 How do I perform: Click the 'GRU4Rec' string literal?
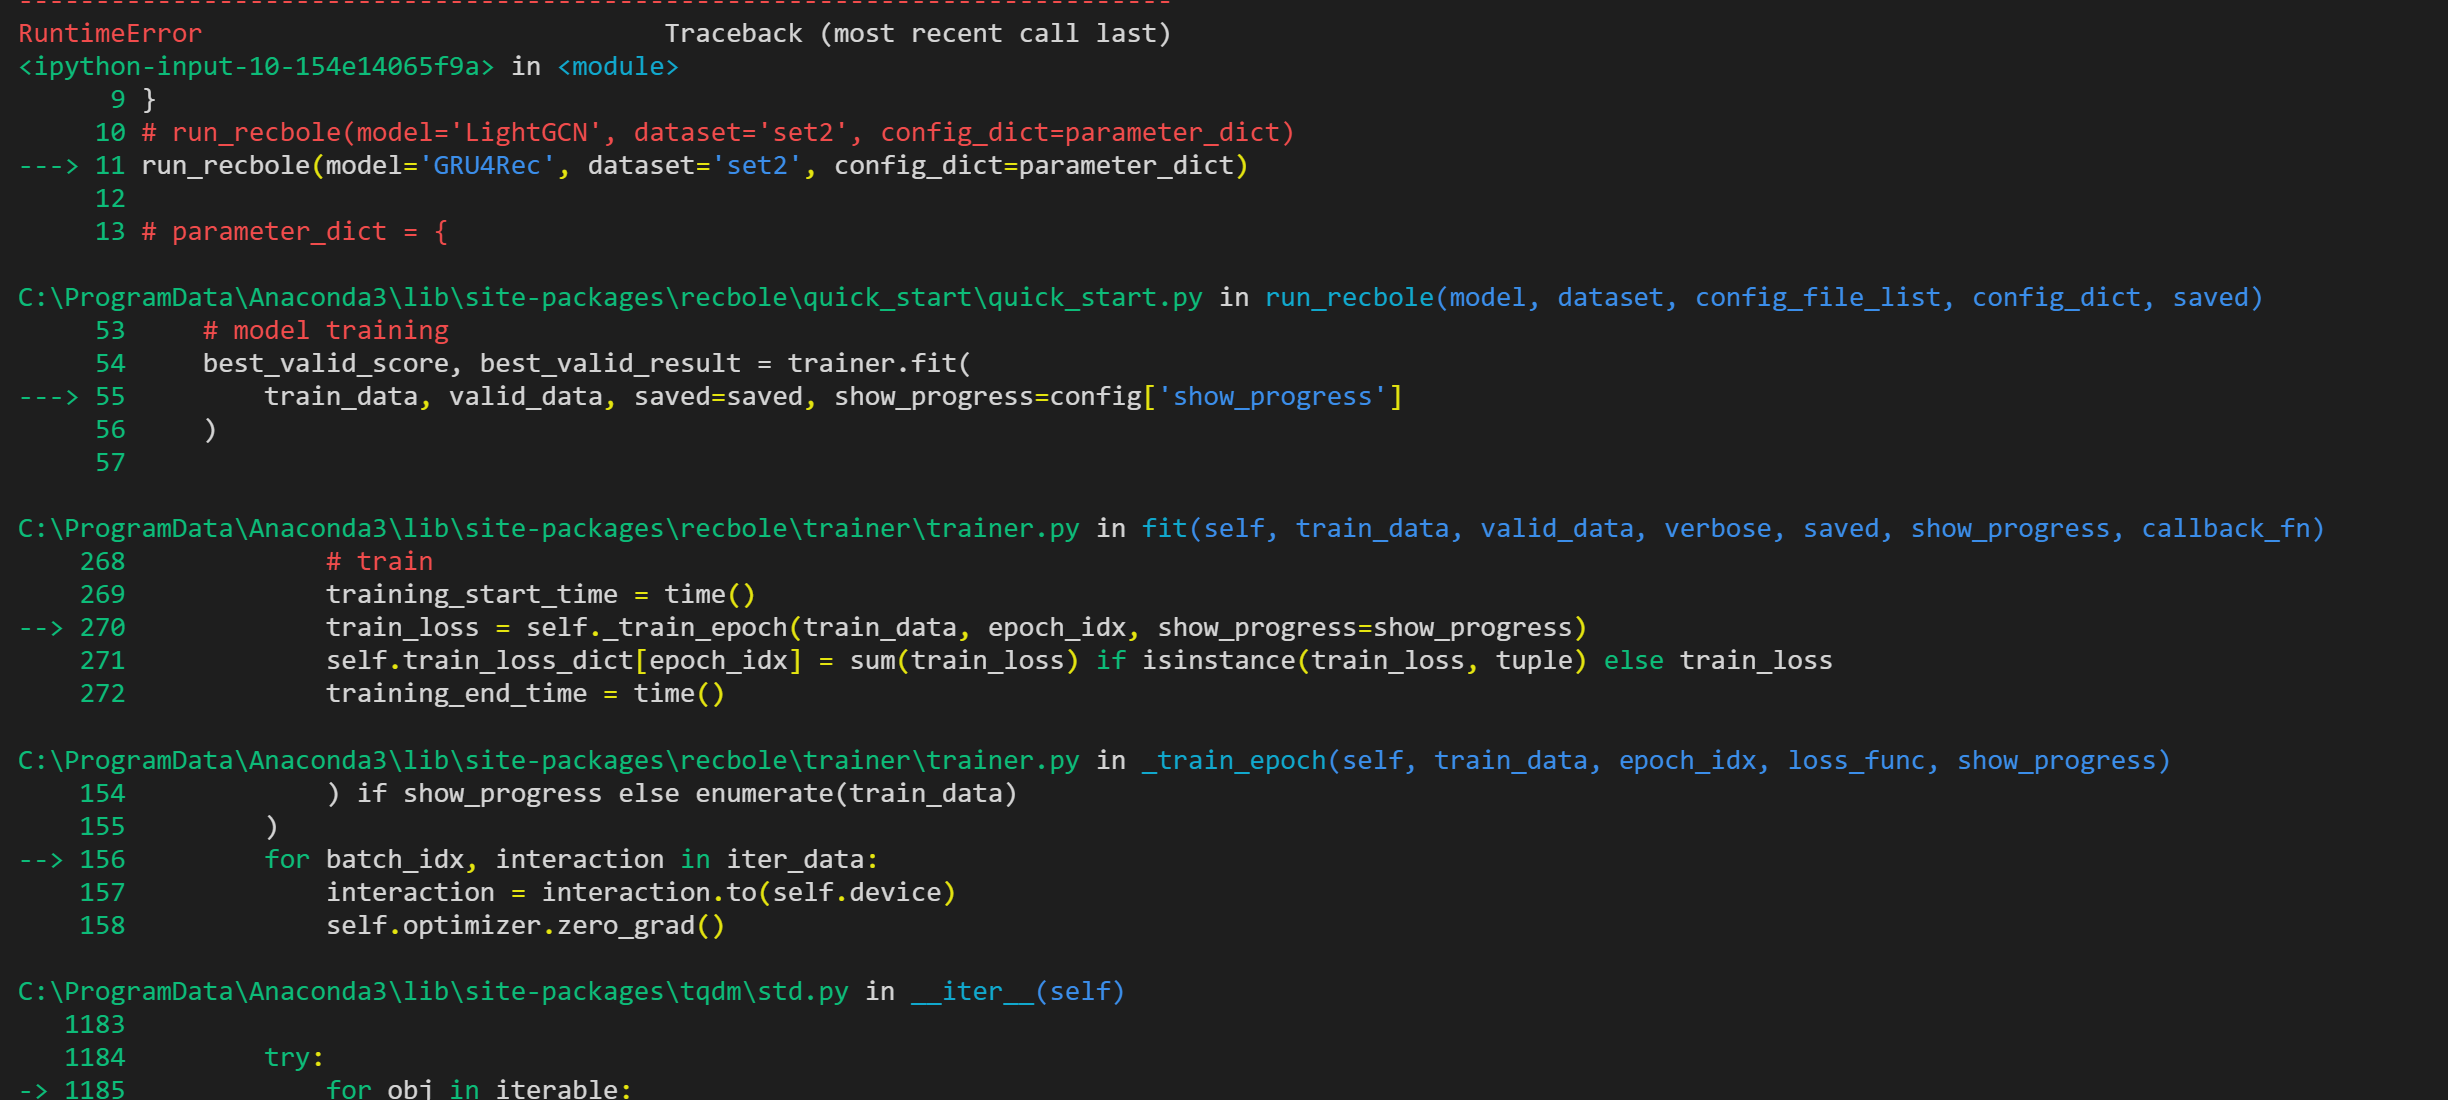pos(487,165)
